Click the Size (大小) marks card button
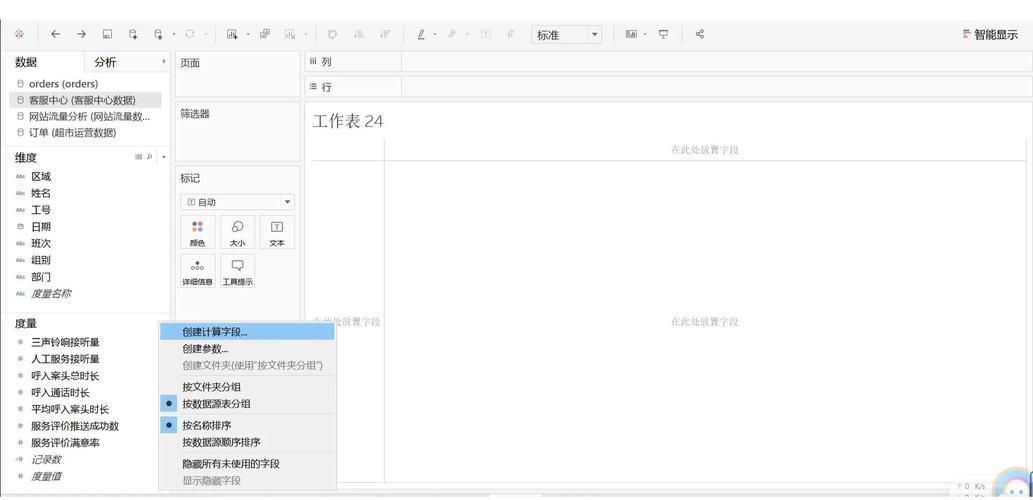Screen dimensions: 1033x500 237,233
